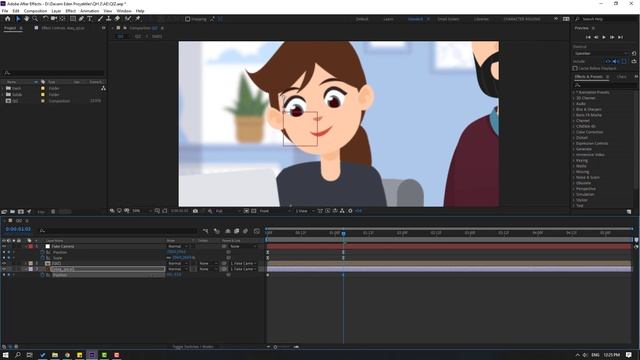Viewport: 640px width, 360px height.
Task: Click the timeline current timecode field
Action: click(x=18, y=229)
